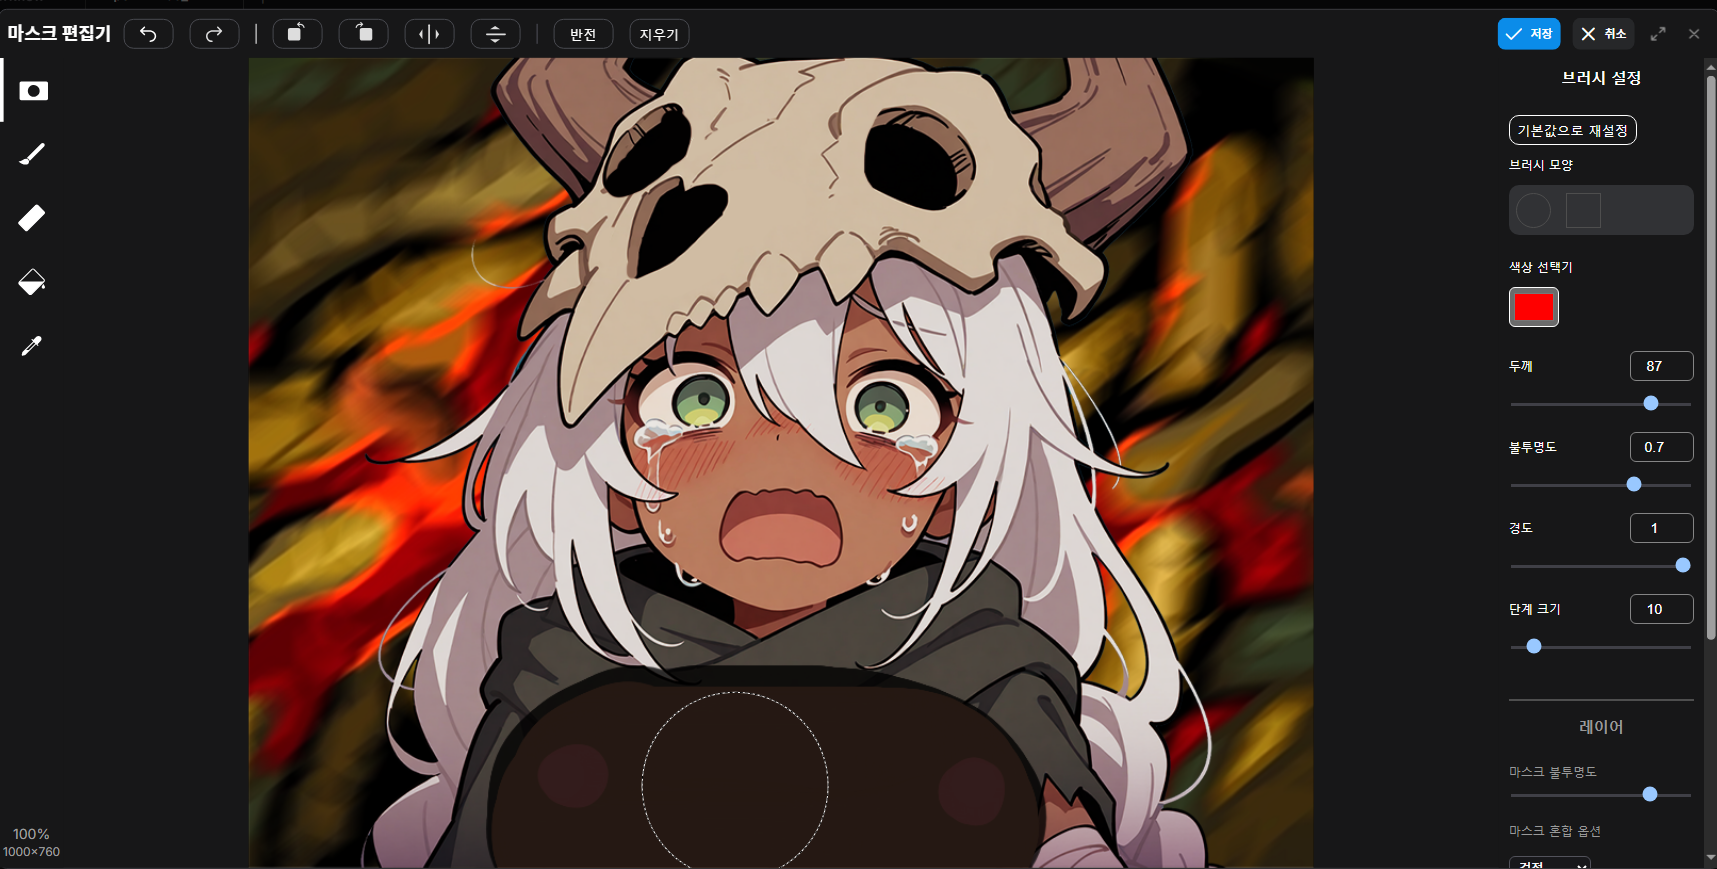Image resolution: width=1717 pixels, height=869 pixels.
Task: Select the eraser tool
Action: (32, 218)
